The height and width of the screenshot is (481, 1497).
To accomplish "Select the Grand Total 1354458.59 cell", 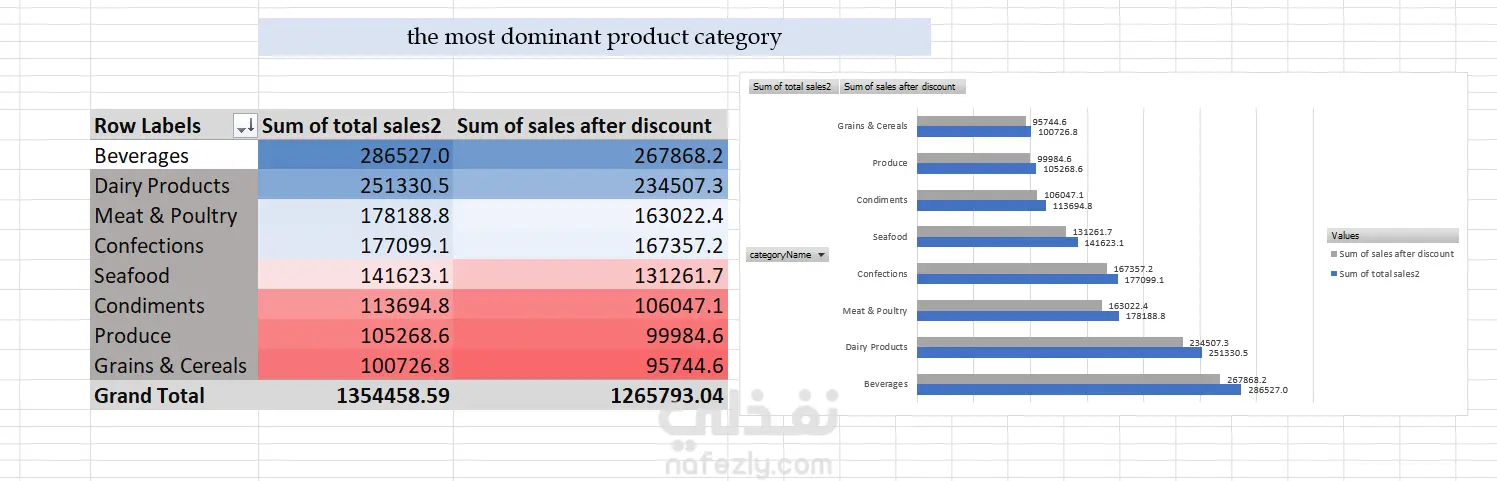I will coord(355,396).
